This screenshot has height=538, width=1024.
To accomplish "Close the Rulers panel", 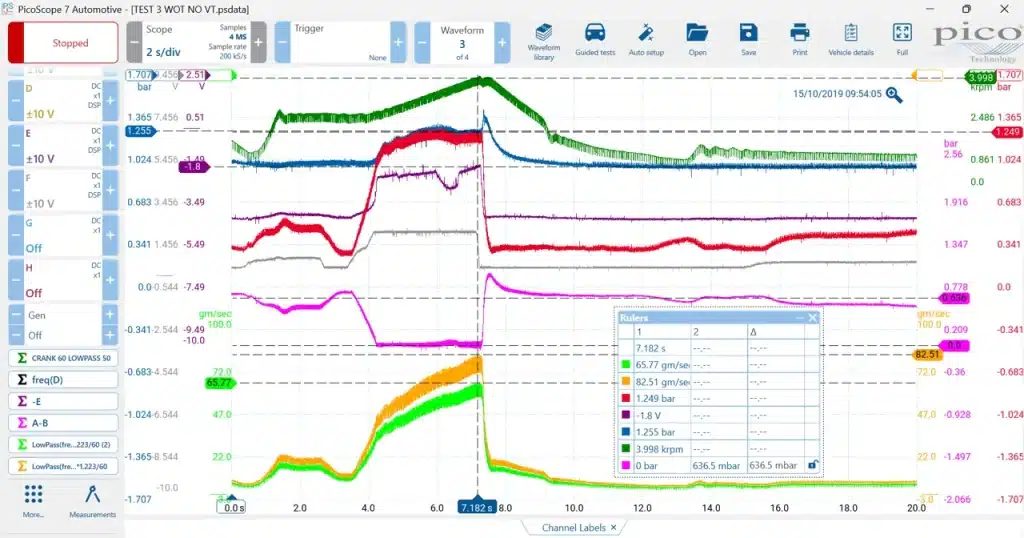I will click(x=812, y=318).
